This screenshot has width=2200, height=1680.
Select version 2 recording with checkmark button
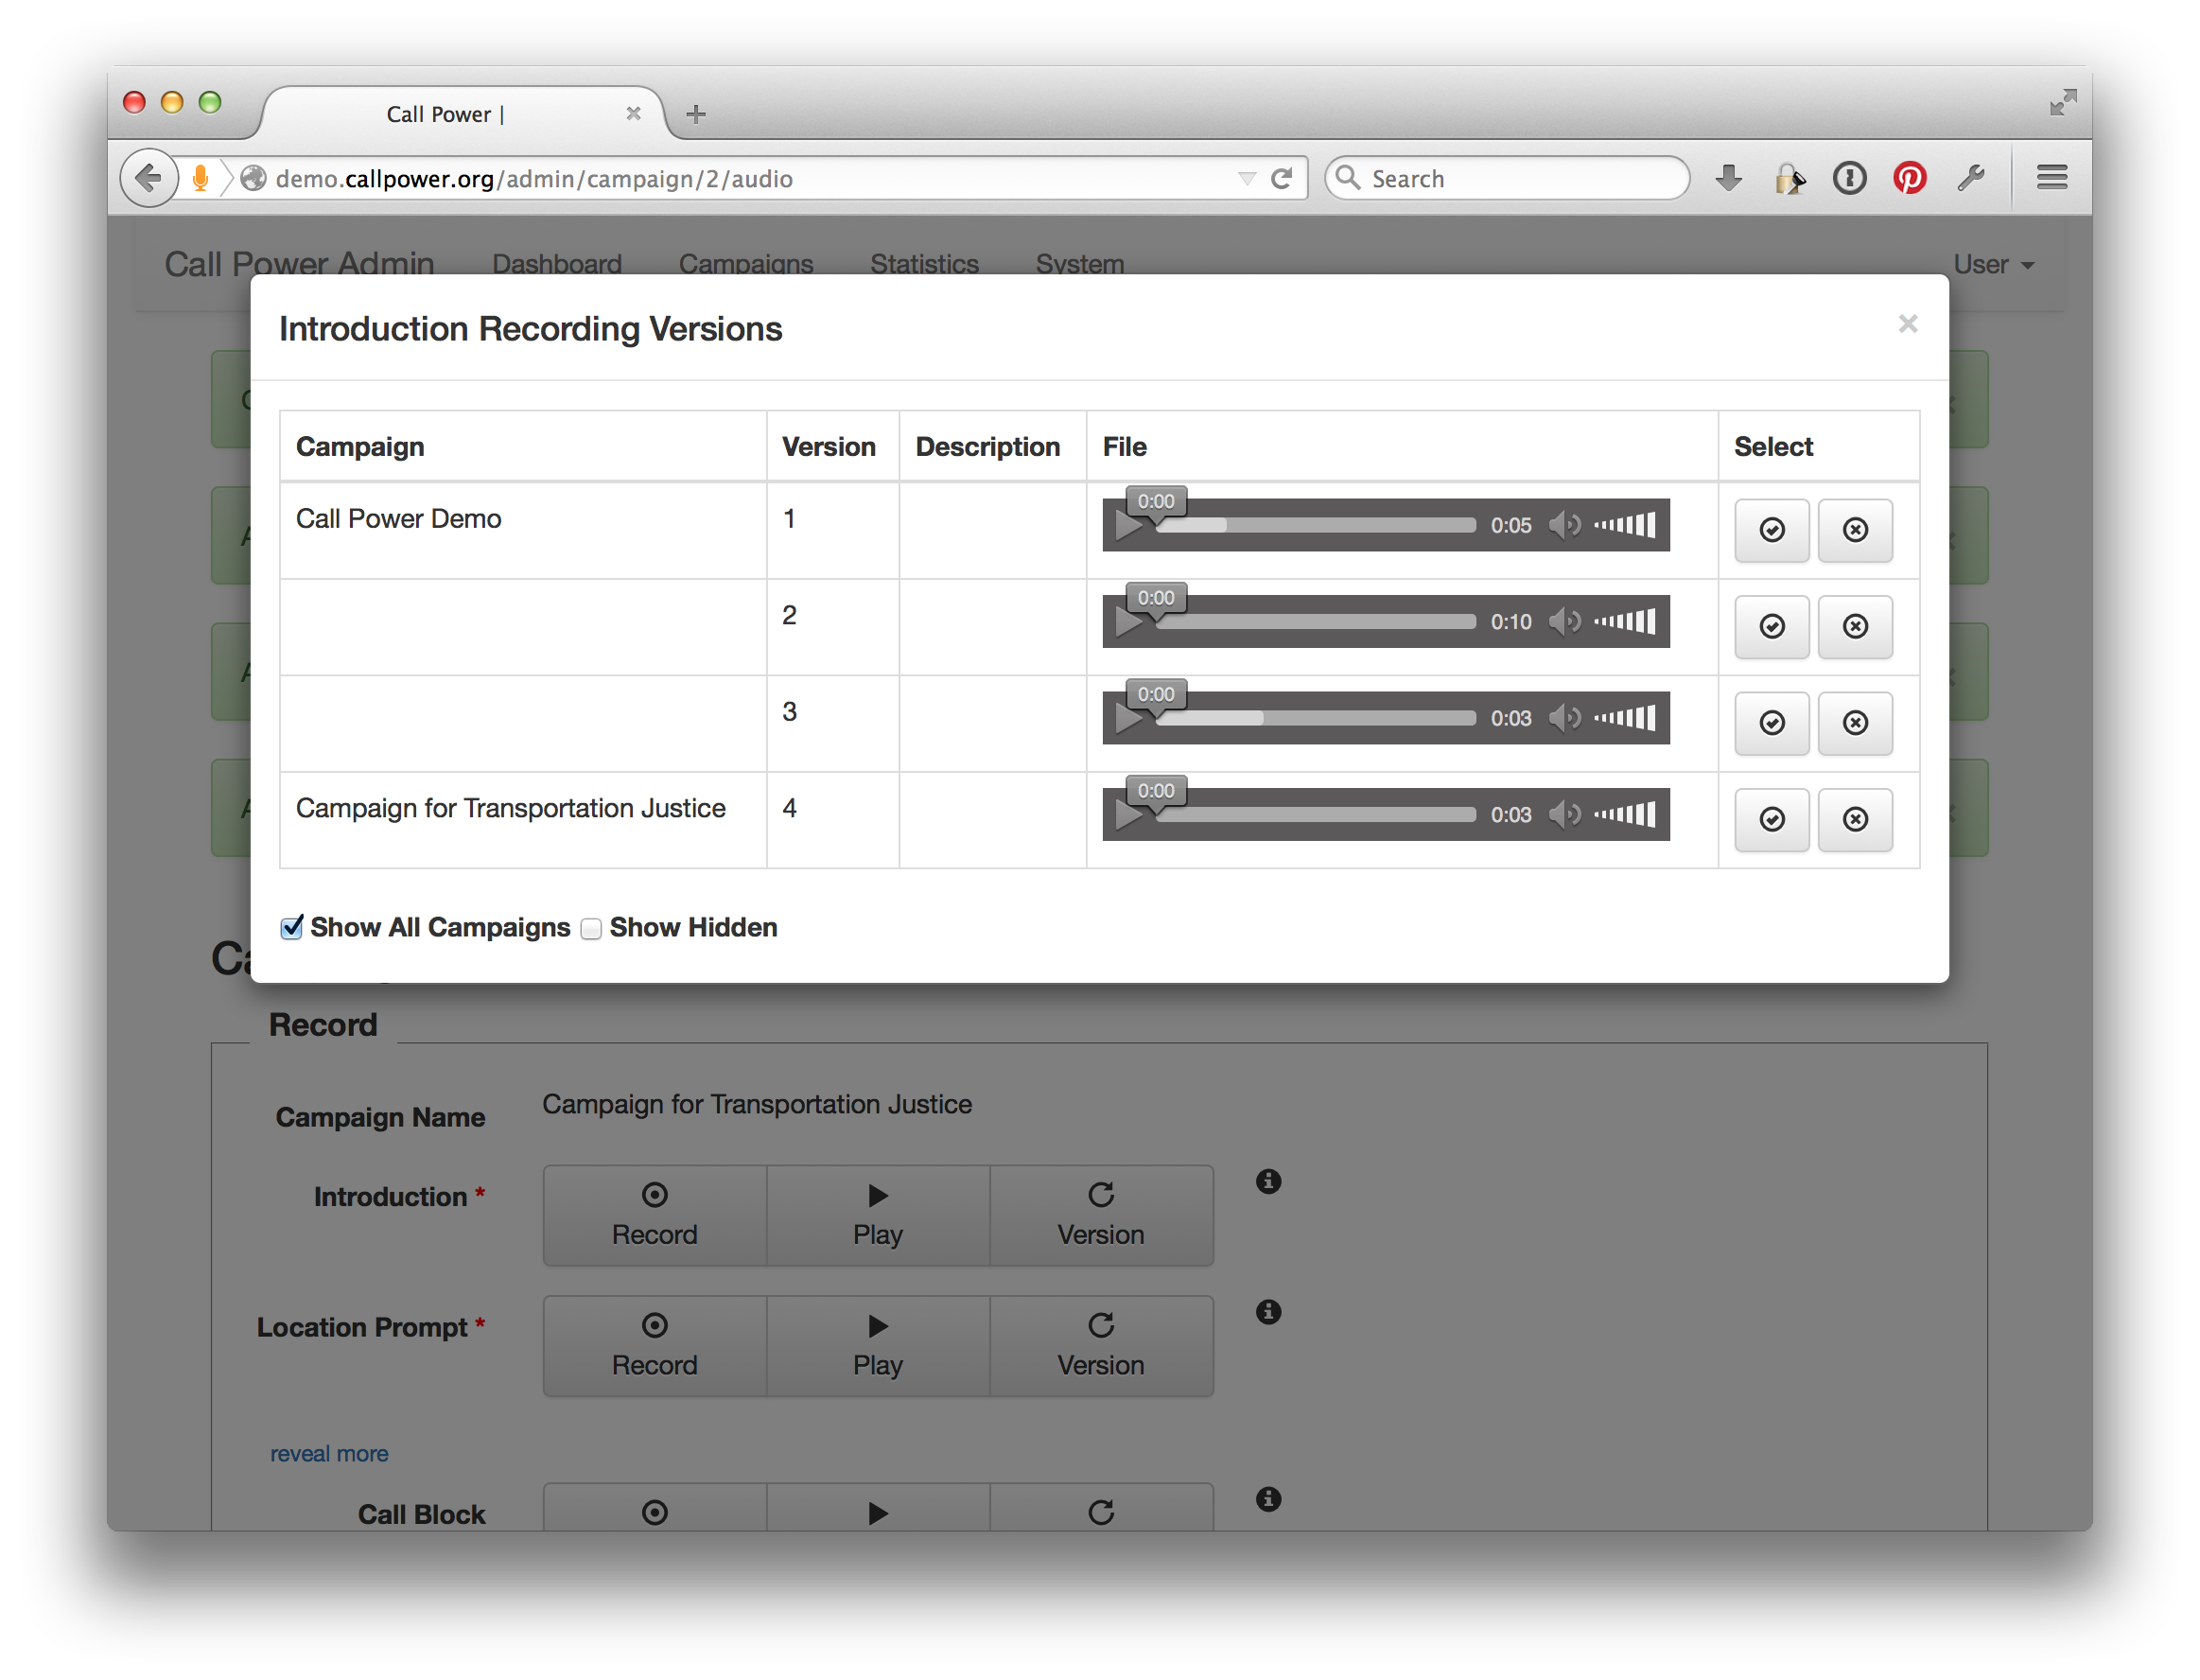[x=1771, y=627]
